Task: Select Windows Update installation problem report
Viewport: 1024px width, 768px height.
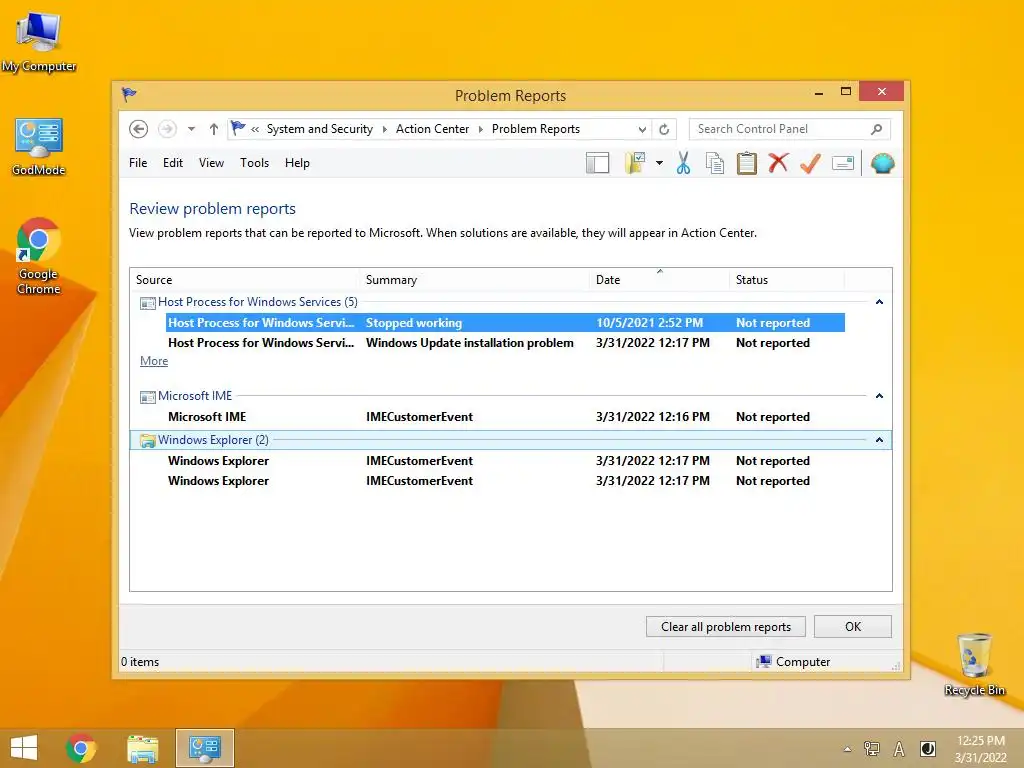Action: point(505,343)
